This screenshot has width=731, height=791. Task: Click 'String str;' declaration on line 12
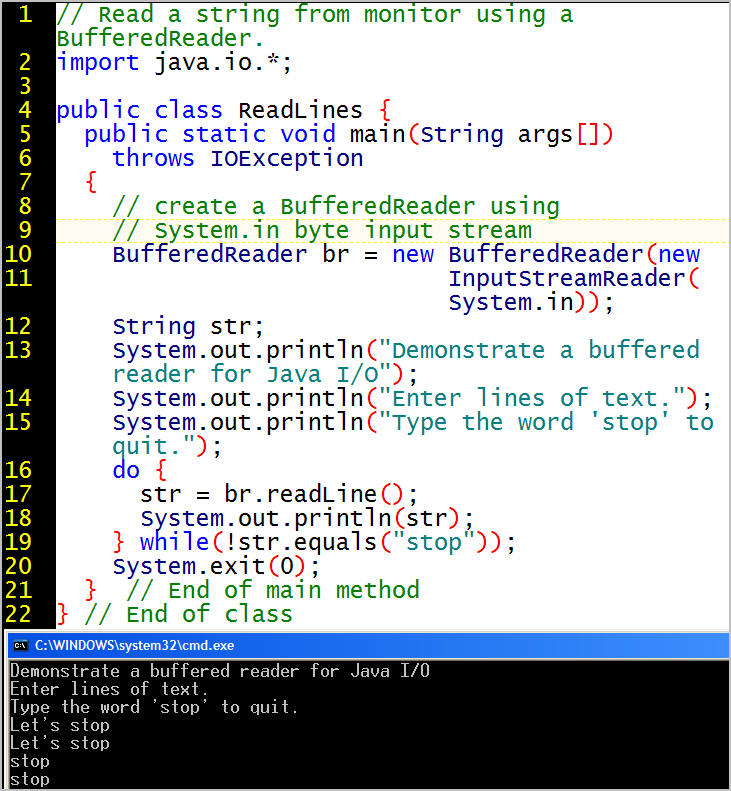[188, 327]
